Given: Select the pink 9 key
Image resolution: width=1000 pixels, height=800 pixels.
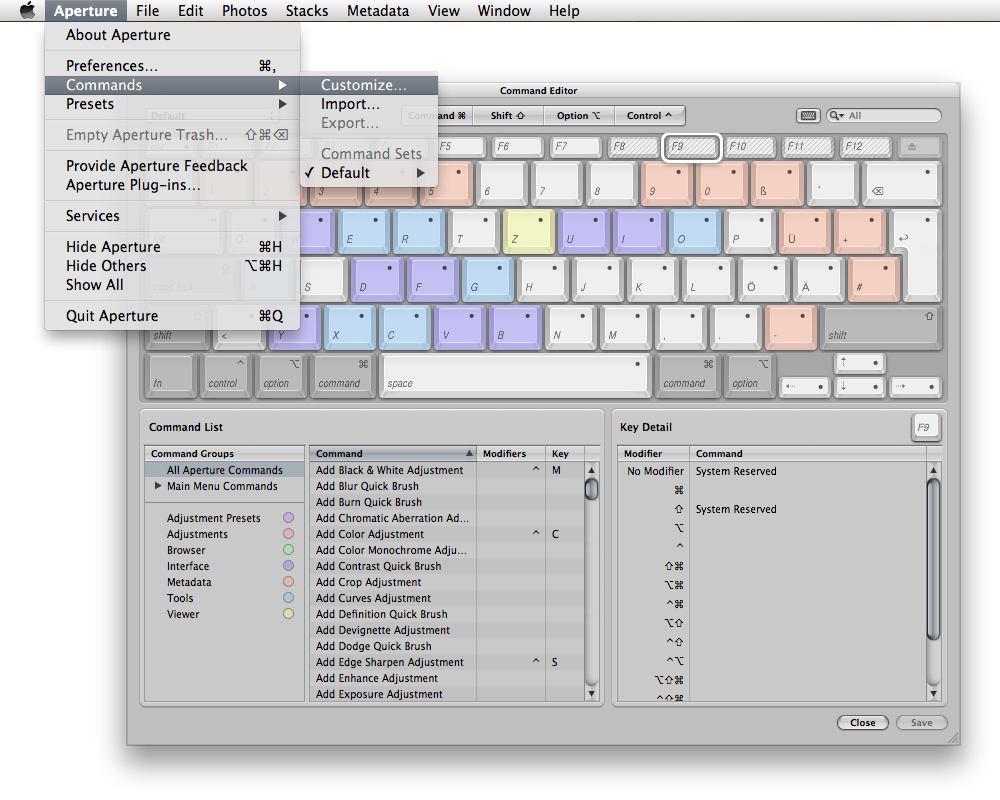Looking at the screenshot, I should [666, 183].
